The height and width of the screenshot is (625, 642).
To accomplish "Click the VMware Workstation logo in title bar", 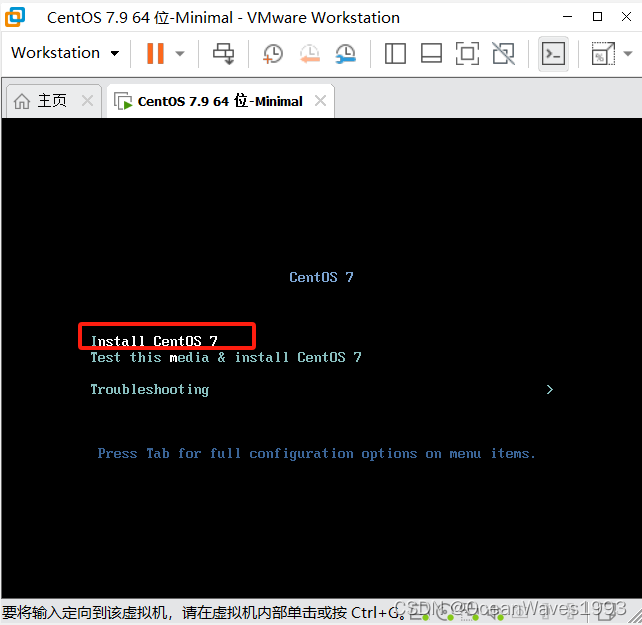I will pyautogui.click(x=15, y=17).
